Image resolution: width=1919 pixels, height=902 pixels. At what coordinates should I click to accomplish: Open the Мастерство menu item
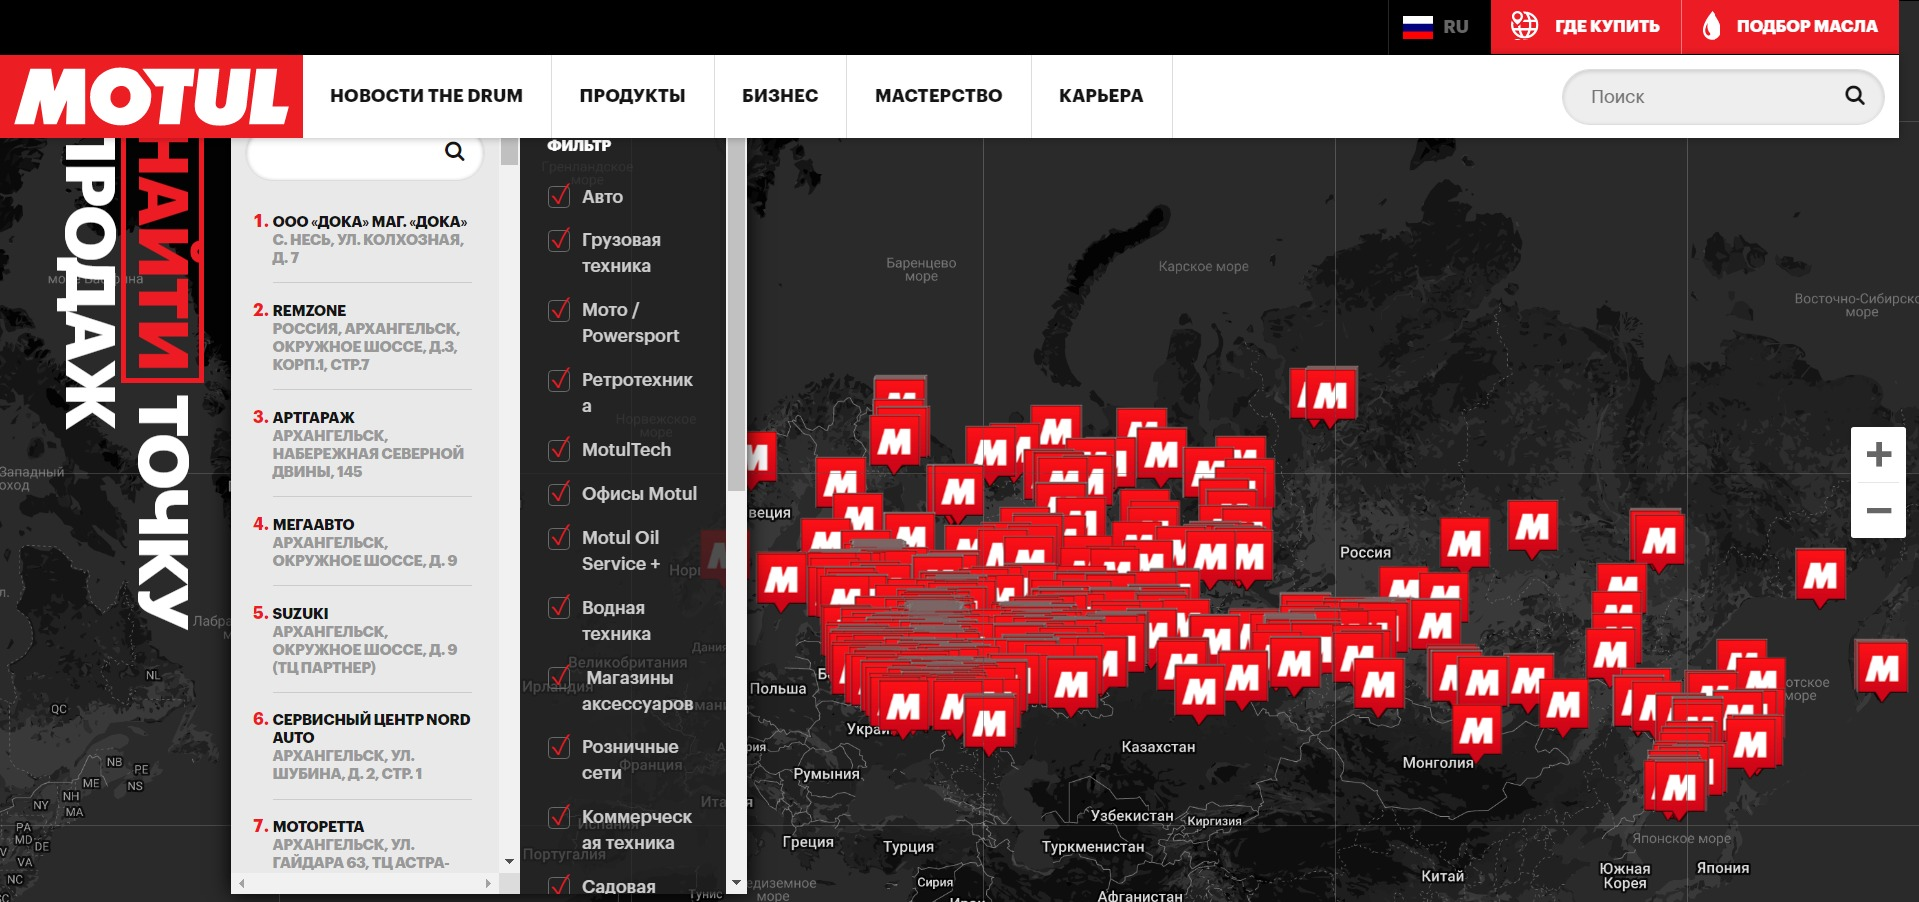938,96
